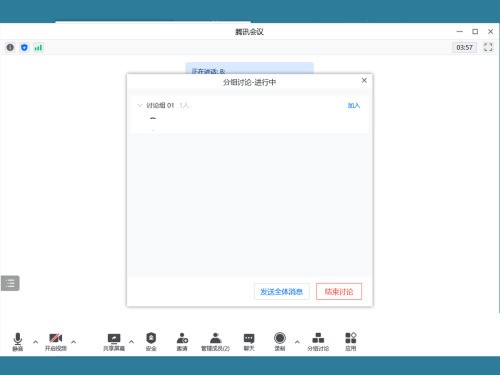Image resolution: width=500 pixels, height=375 pixels.
Task: Minimize the 腾讯会议 window
Action: pyautogui.click(x=460, y=31)
